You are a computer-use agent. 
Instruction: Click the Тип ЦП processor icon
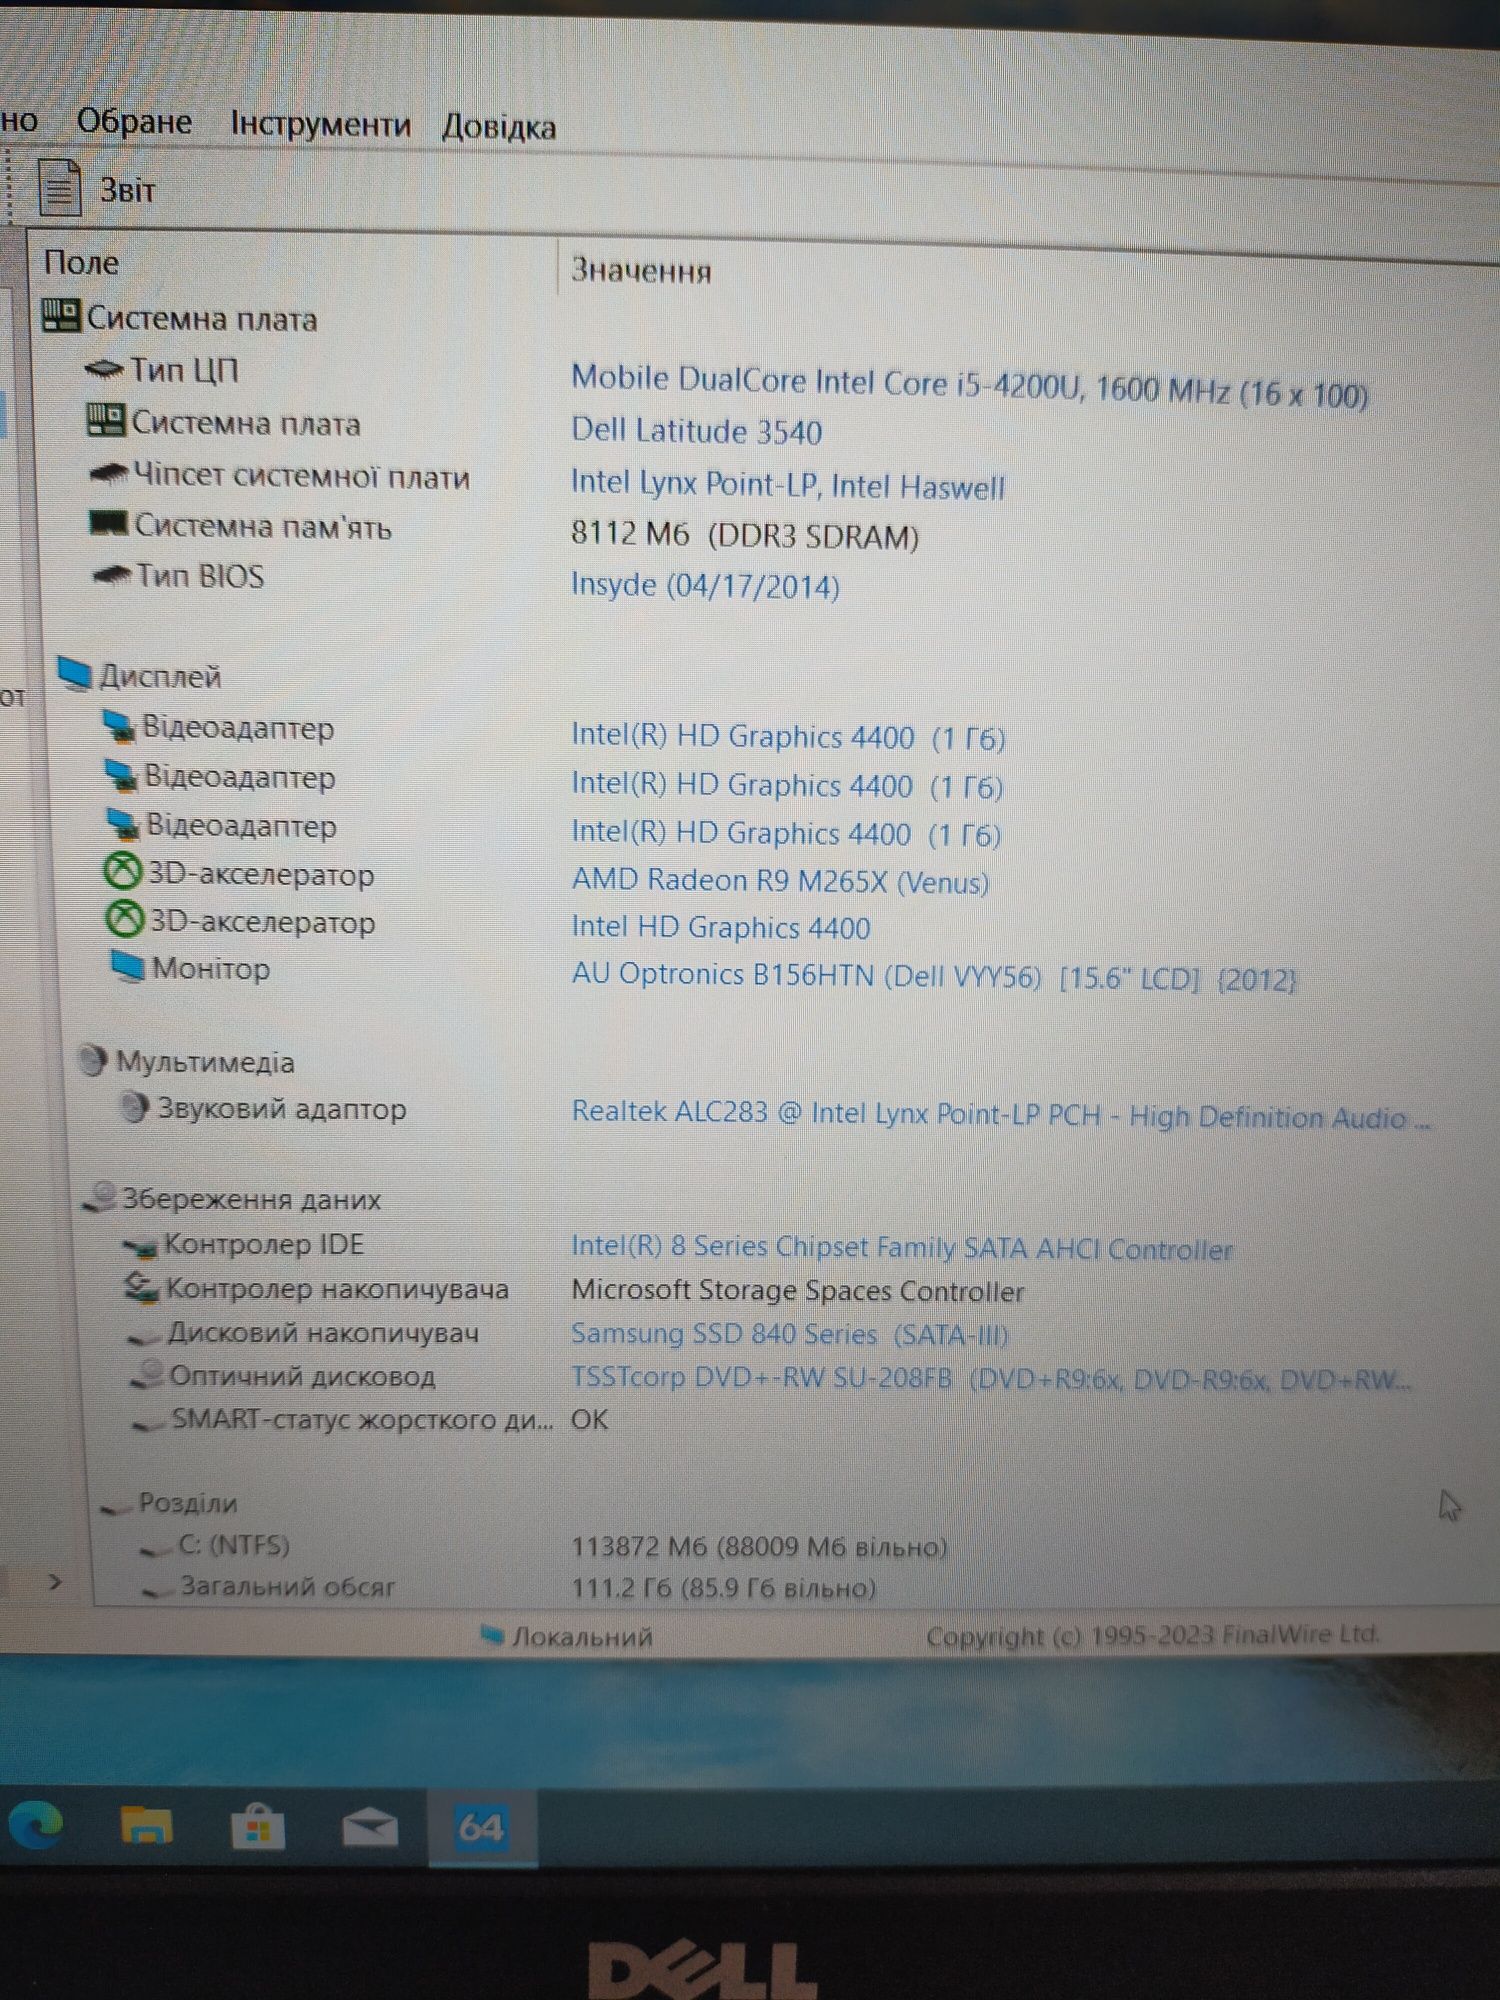click(x=103, y=369)
